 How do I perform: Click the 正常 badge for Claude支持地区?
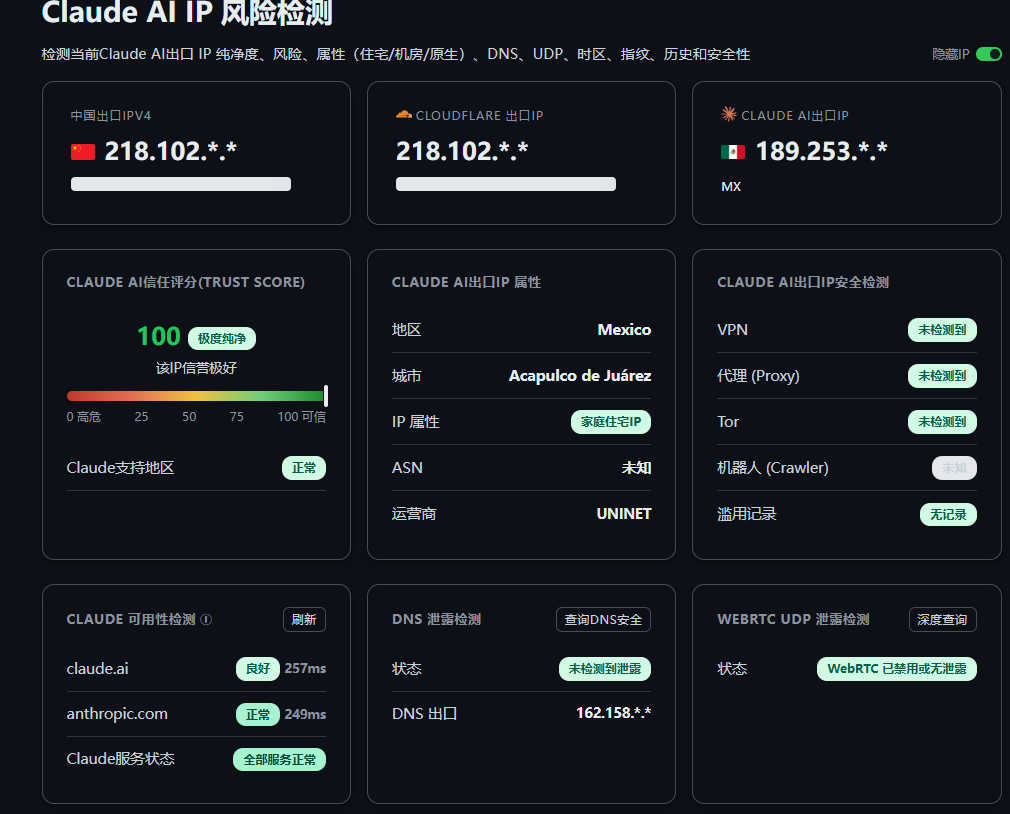tap(304, 468)
